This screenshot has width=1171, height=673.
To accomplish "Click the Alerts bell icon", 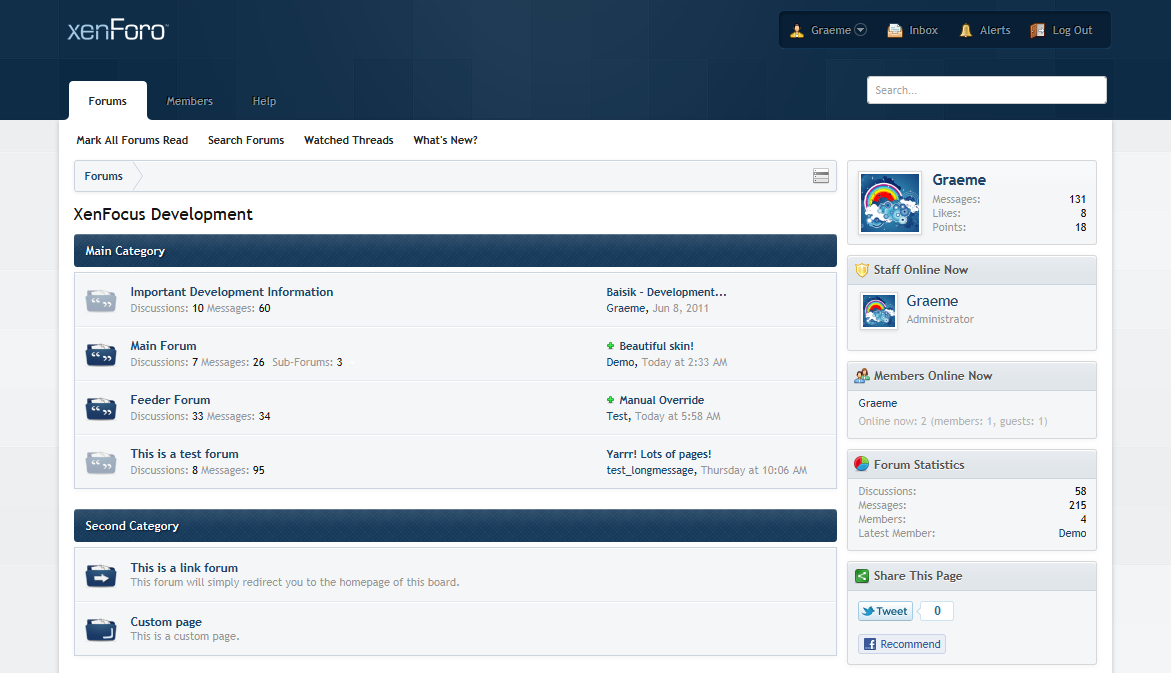I will tap(965, 30).
